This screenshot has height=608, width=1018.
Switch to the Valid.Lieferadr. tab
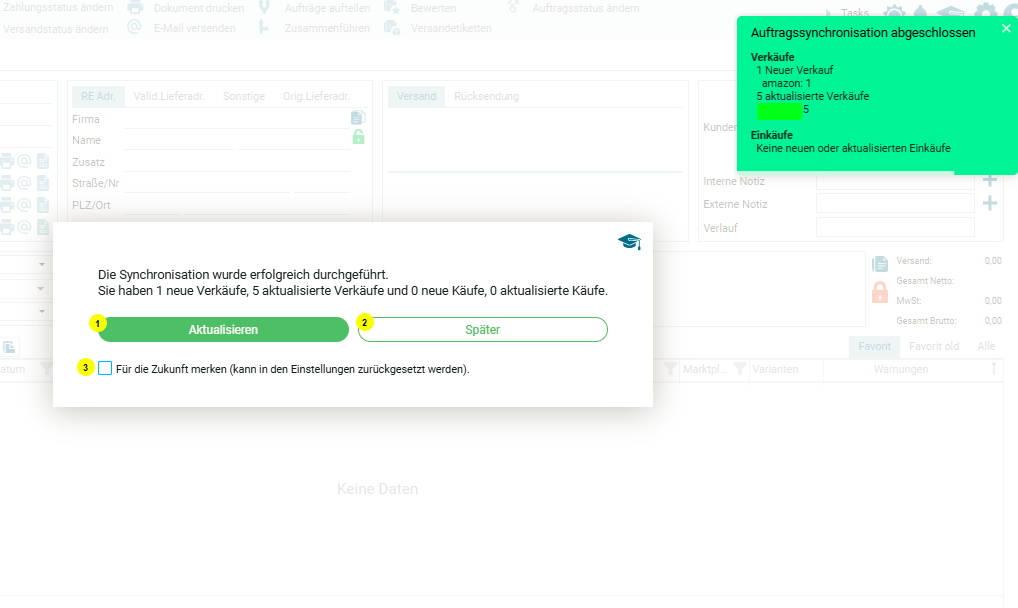click(x=169, y=96)
